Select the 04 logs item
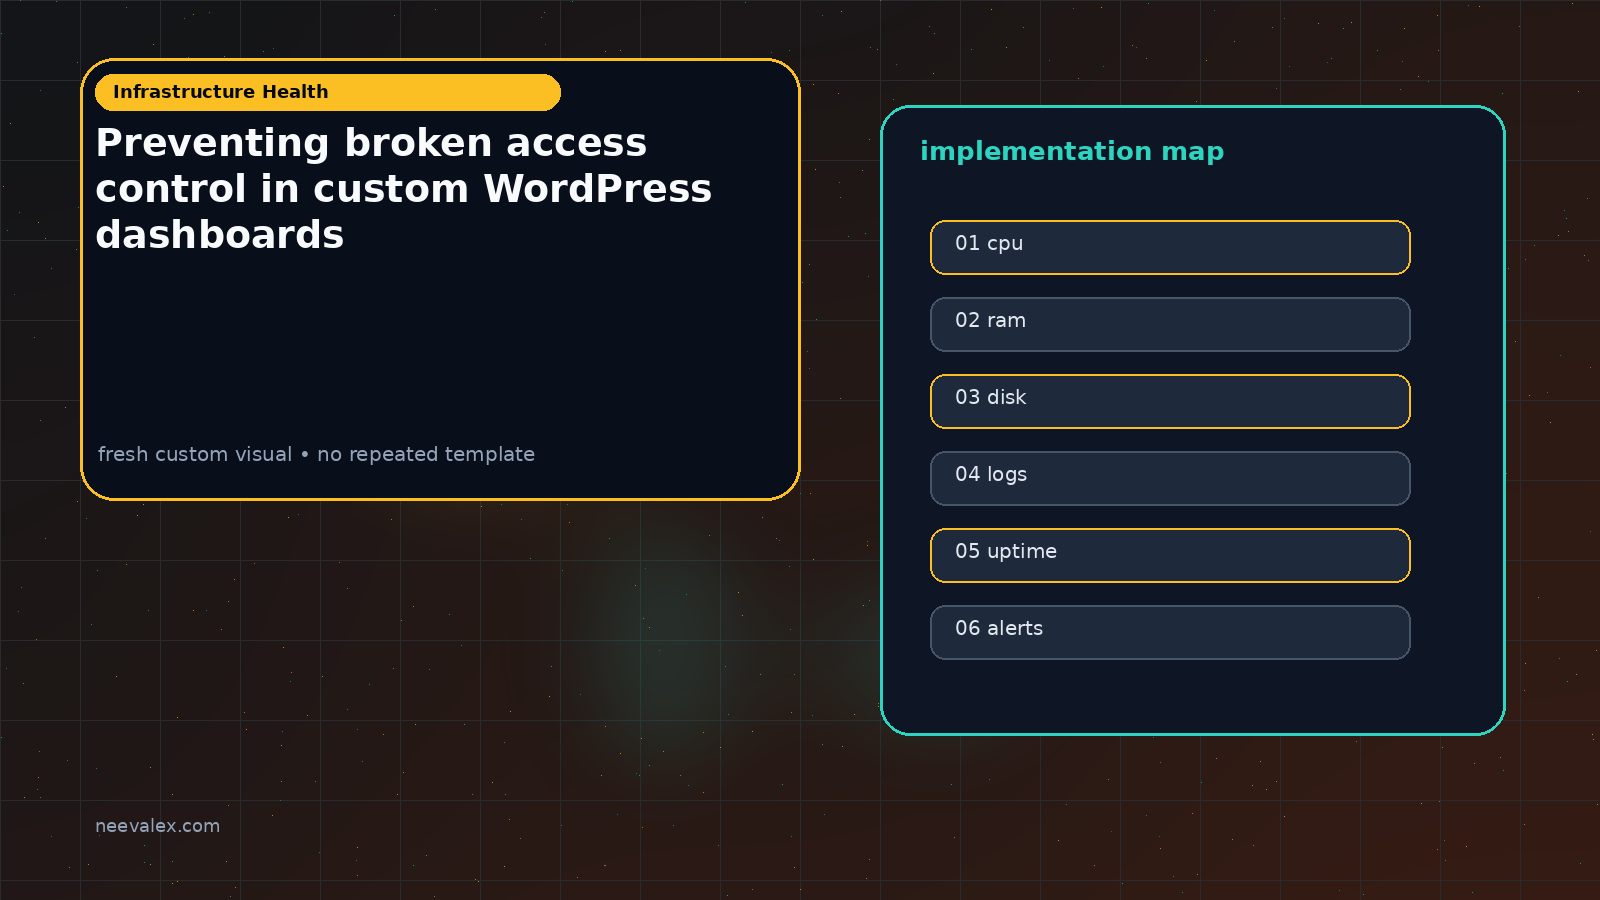The image size is (1600, 900). tap(1170, 478)
